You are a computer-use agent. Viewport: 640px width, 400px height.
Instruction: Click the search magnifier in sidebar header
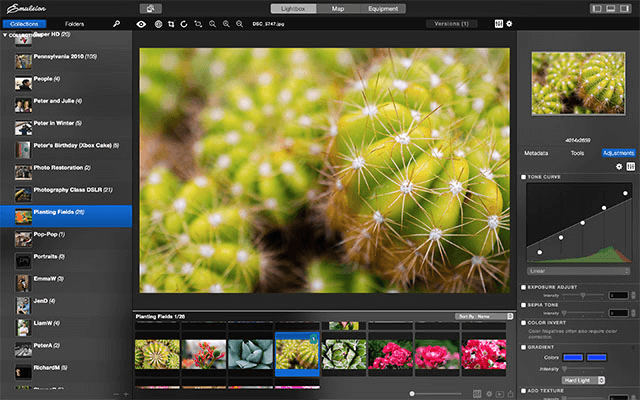tap(117, 22)
